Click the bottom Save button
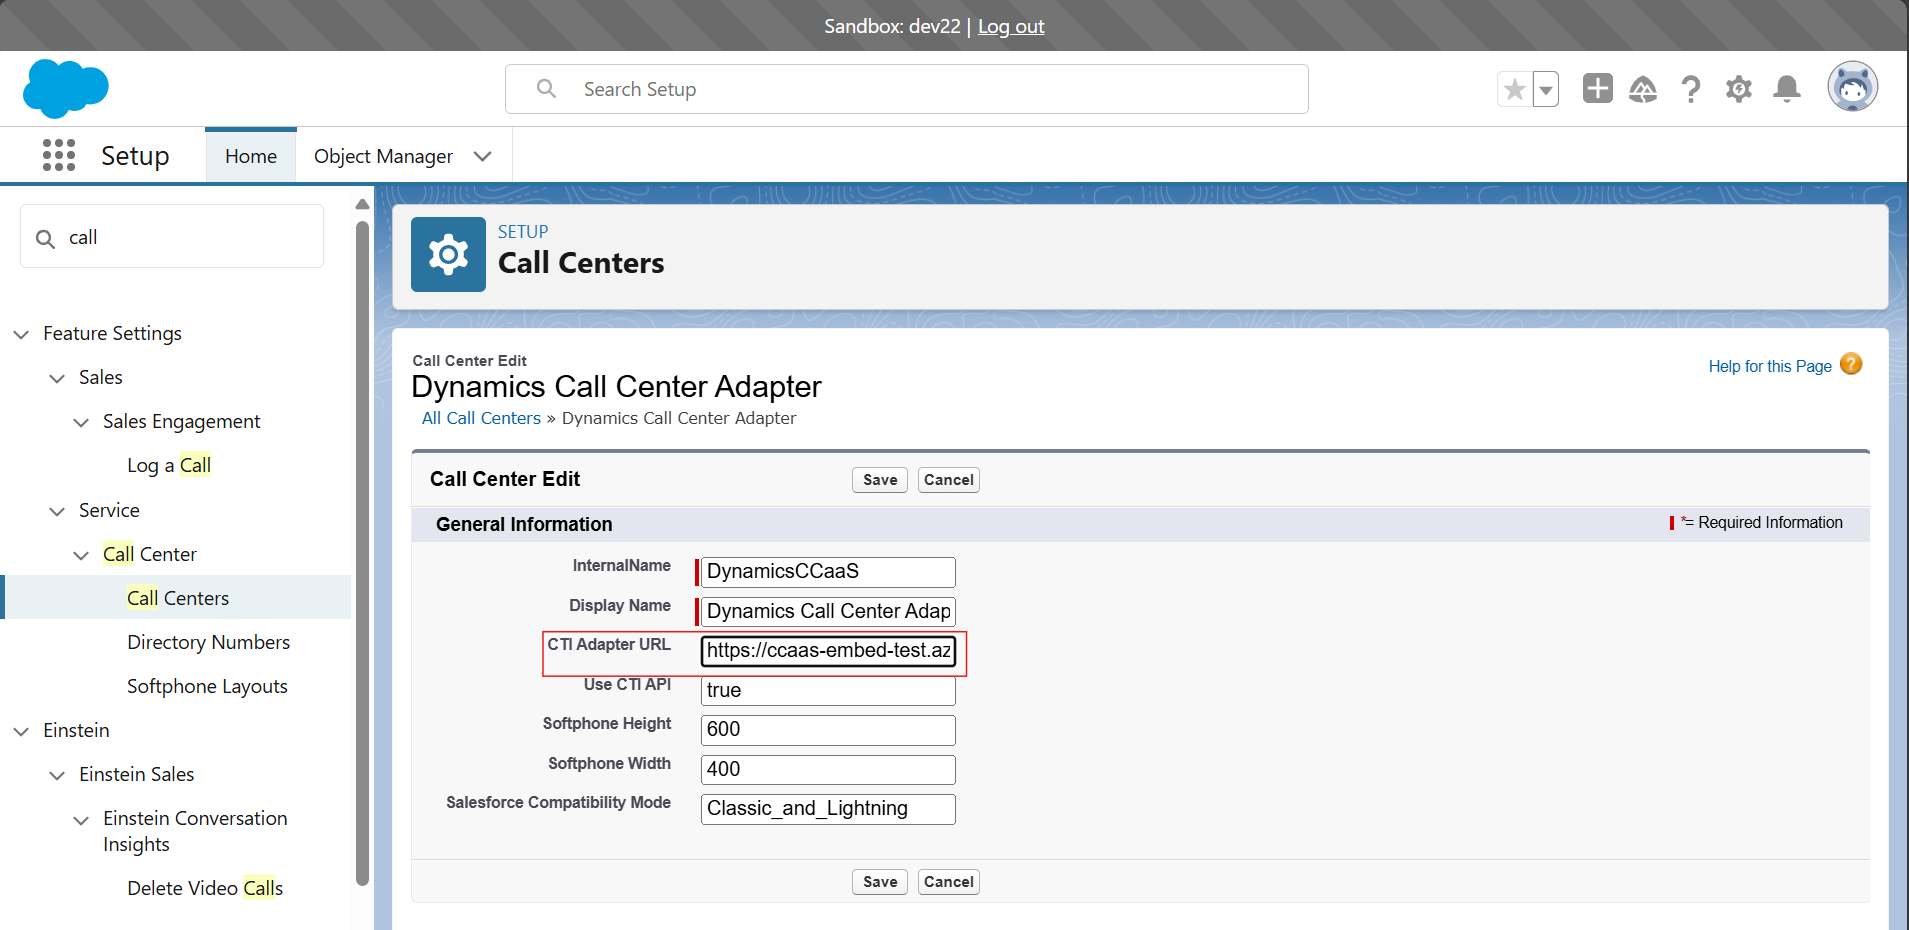This screenshot has height=930, width=1909. (x=880, y=882)
